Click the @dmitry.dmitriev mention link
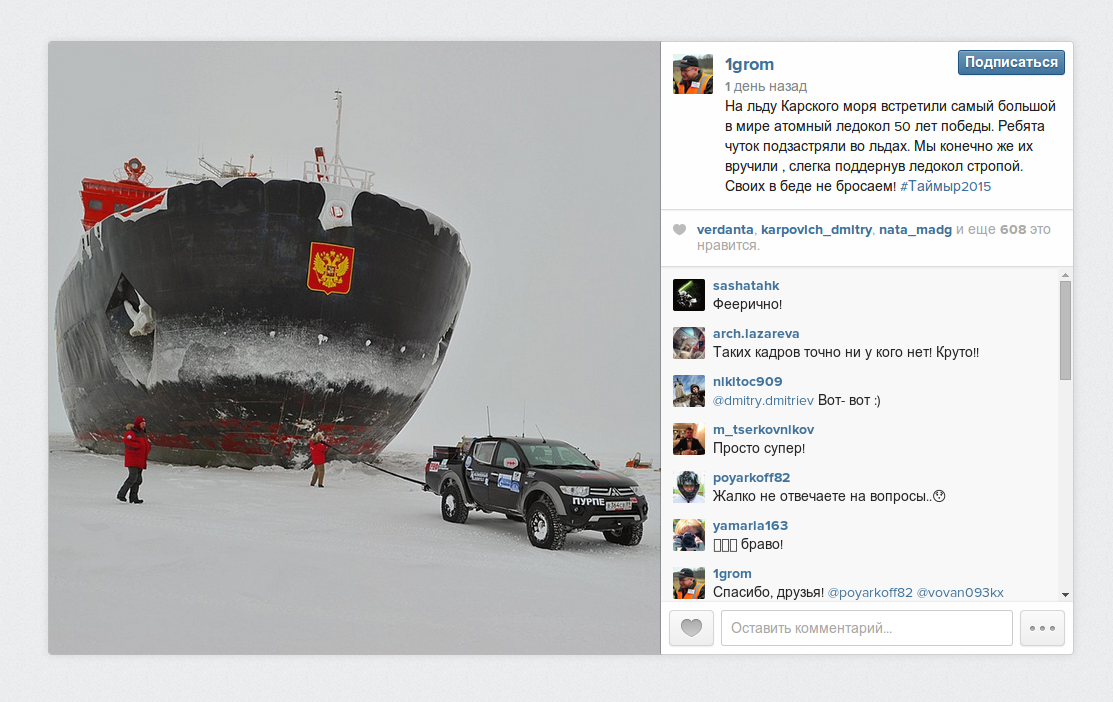This screenshot has width=1113, height=702. click(x=763, y=400)
